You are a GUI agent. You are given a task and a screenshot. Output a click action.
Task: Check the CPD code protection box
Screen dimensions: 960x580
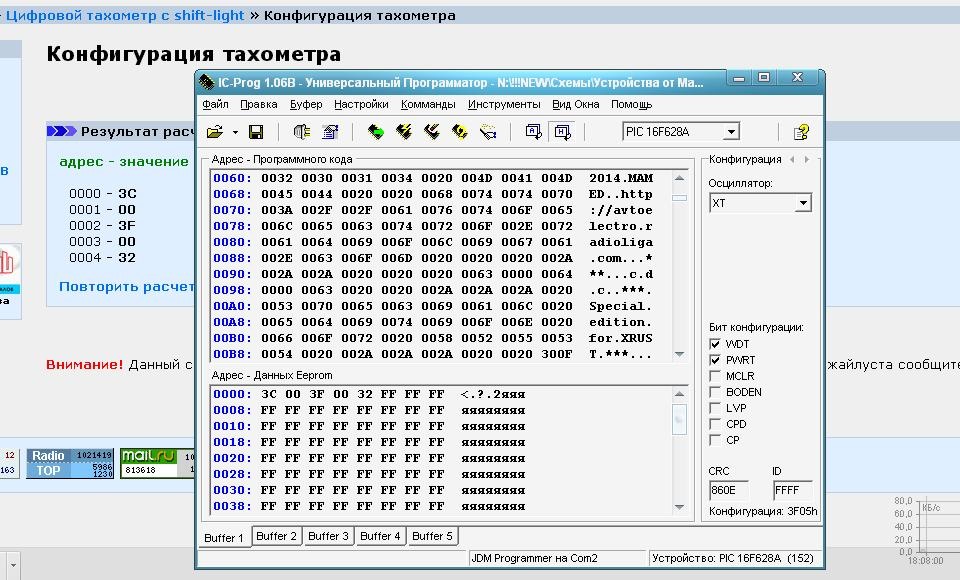pos(714,424)
